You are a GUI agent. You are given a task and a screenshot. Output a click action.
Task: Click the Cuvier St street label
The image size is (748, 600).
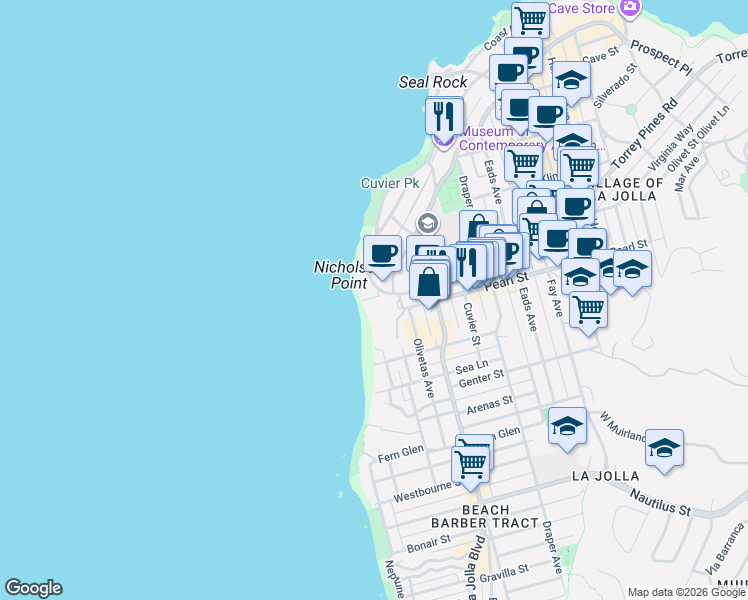point(472,324)
